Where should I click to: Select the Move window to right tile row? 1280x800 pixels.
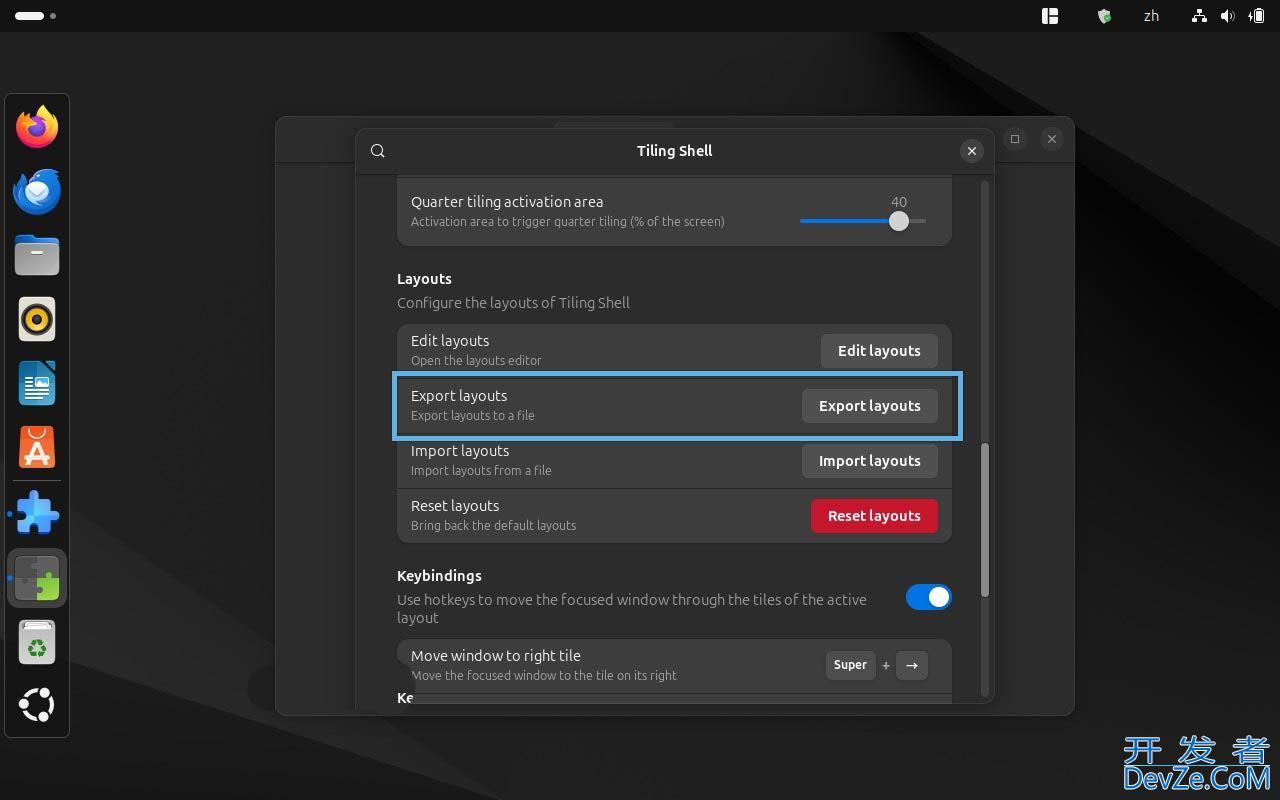point(674,666)
